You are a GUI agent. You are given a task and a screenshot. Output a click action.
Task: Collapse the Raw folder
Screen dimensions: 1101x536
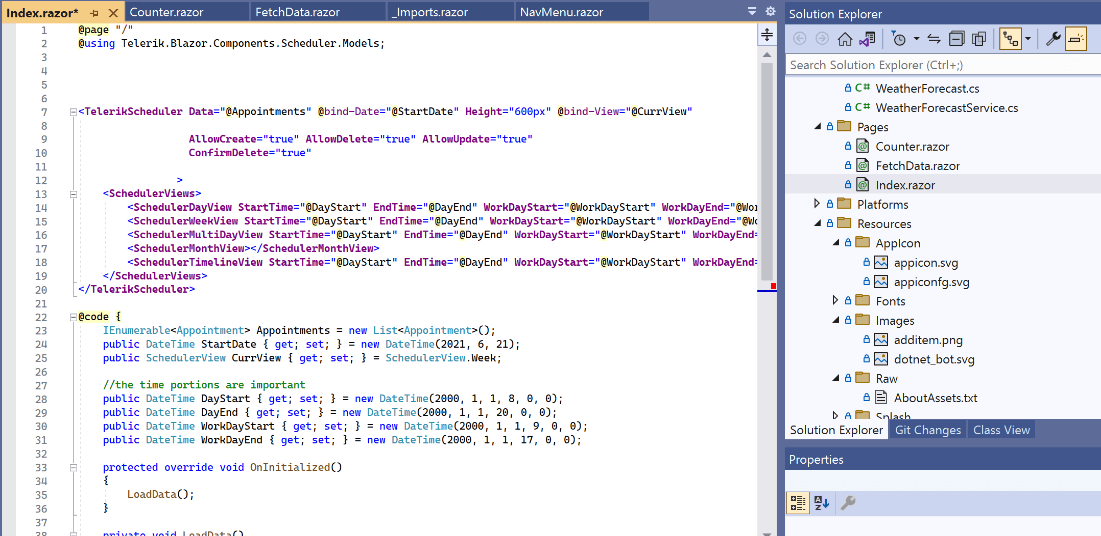[836, 378]
